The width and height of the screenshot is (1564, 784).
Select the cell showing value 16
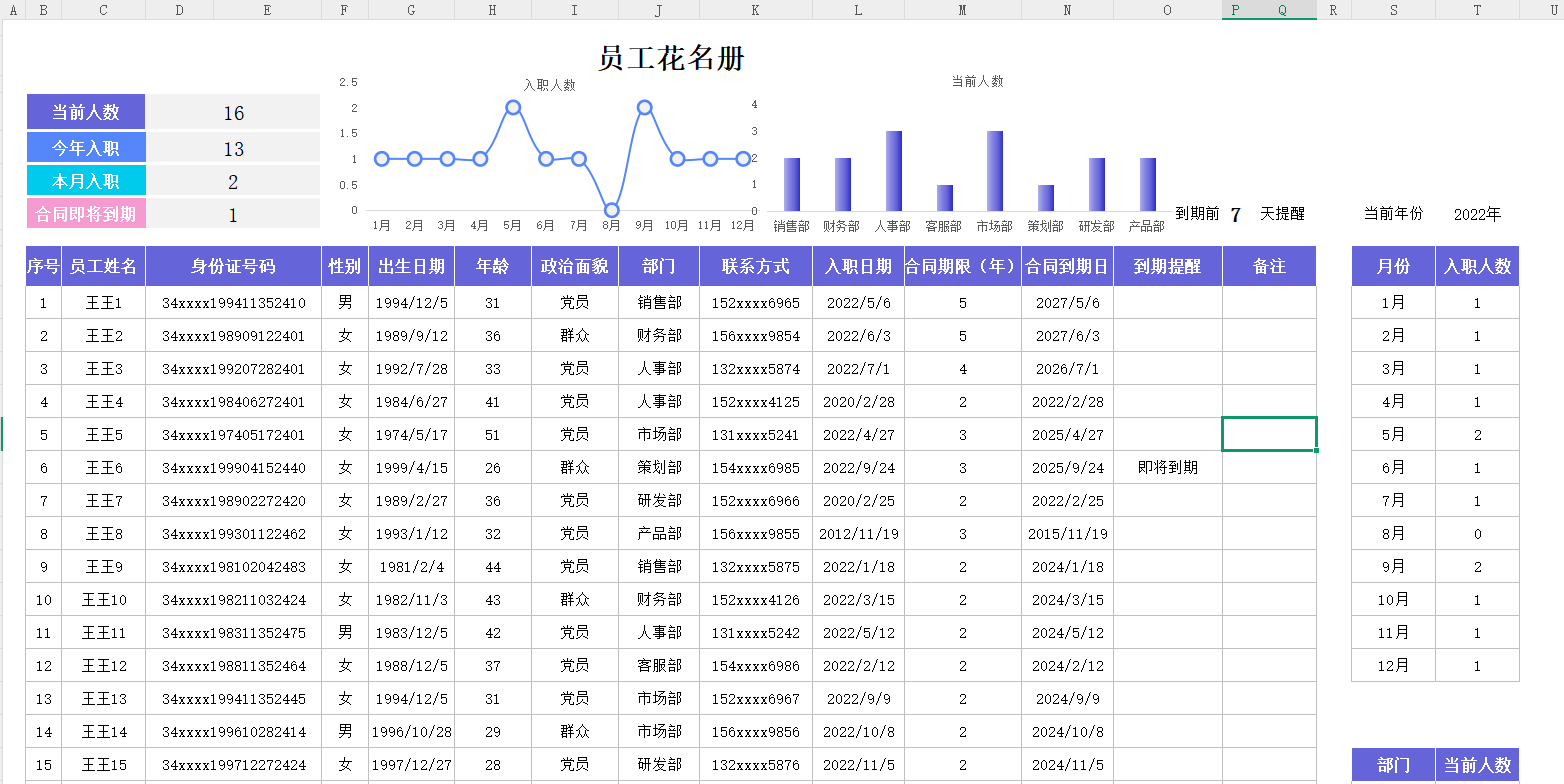[234, 112]
